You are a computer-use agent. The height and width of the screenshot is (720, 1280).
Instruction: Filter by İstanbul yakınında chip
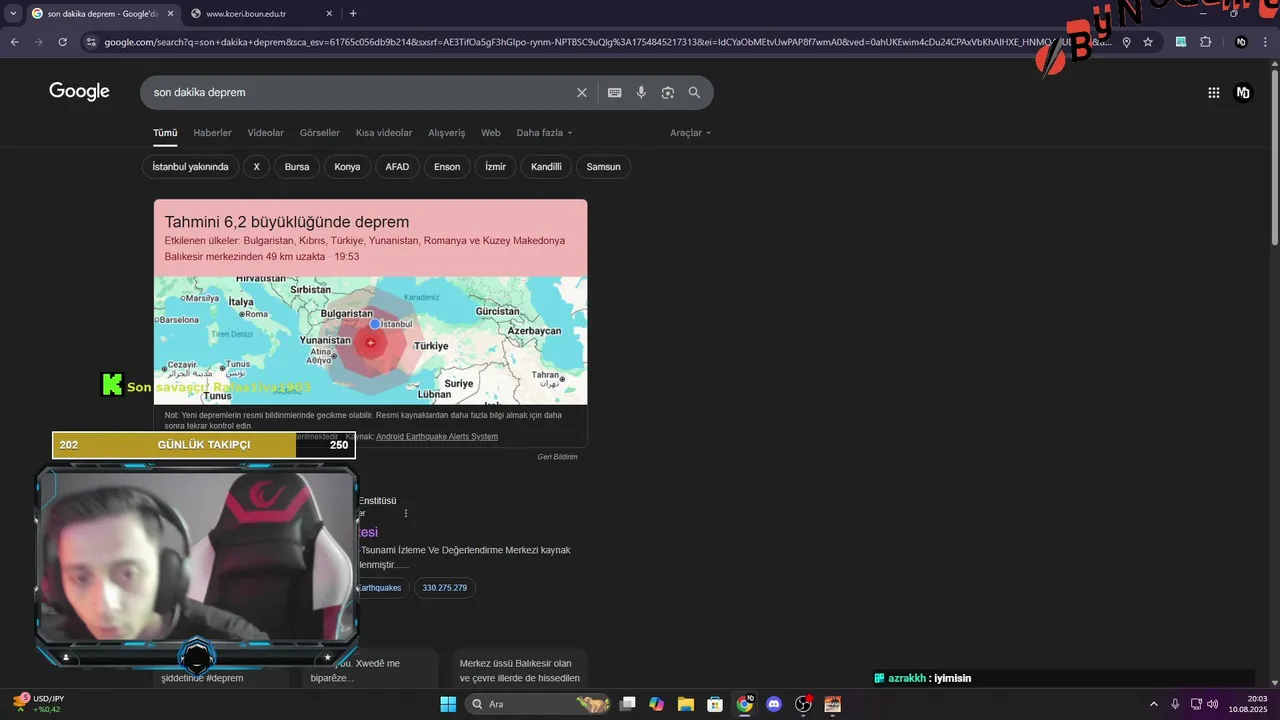191,167
